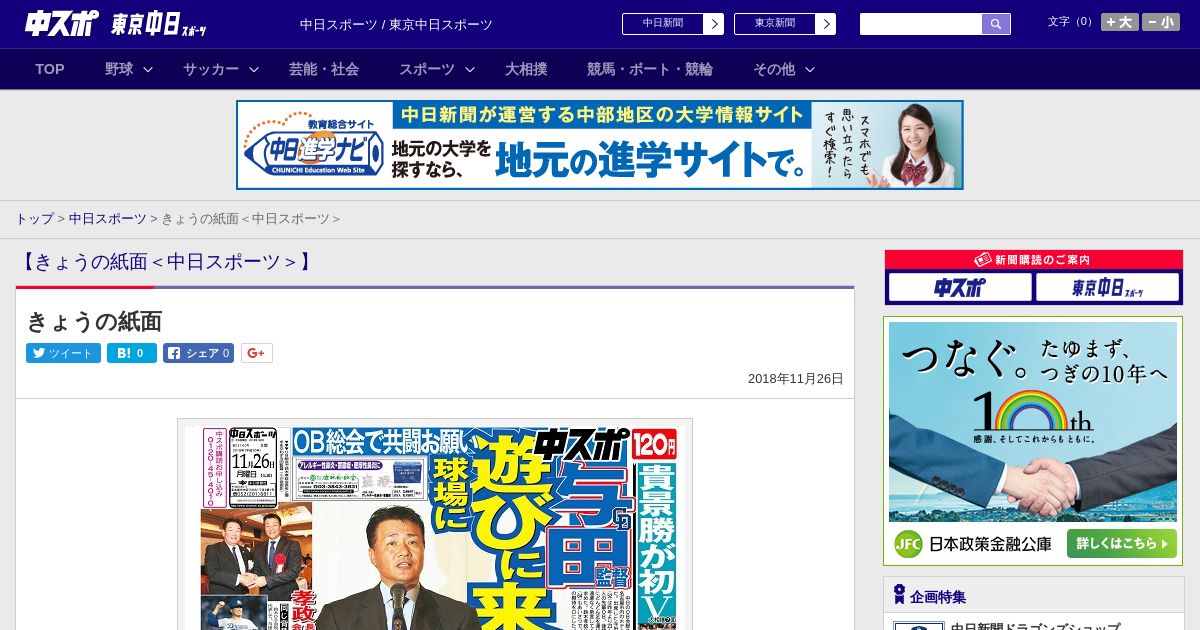Click the magnifier search button

pos(996,24)
